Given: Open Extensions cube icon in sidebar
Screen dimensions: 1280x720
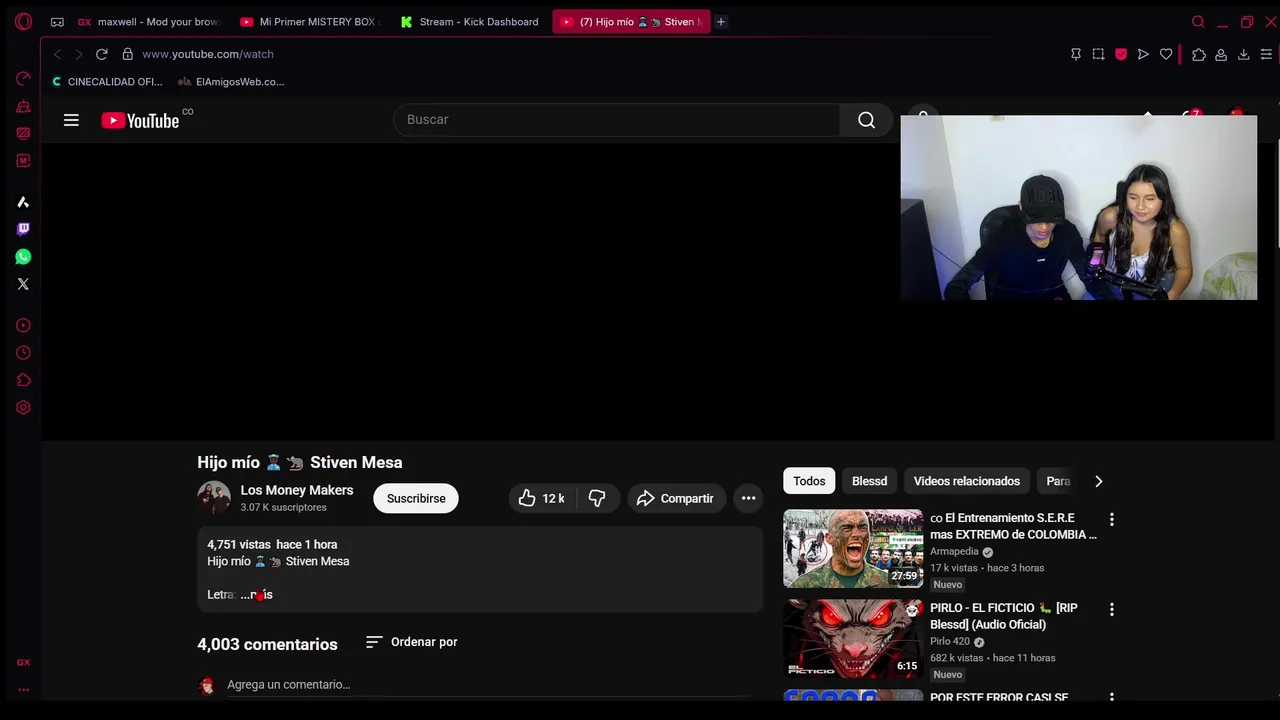Looking at the screenshot, I should click(x=23, y=380).
